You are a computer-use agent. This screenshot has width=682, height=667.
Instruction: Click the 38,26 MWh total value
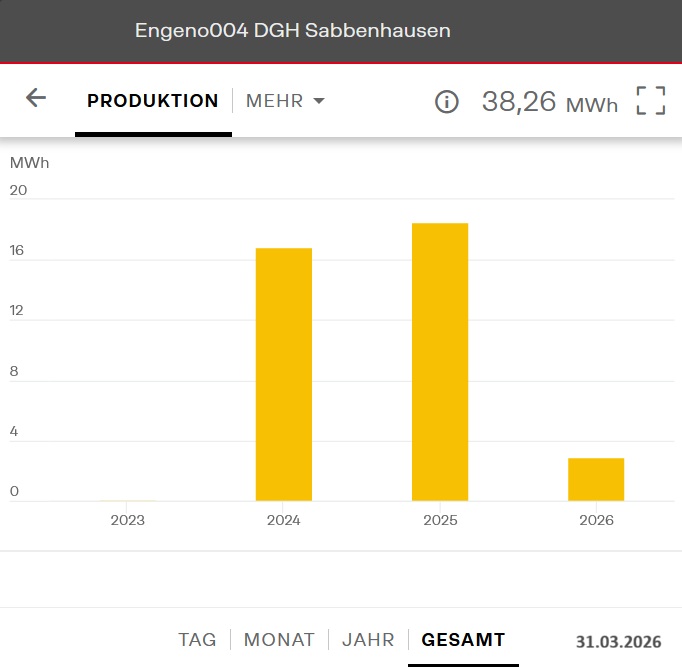point(549,101)
